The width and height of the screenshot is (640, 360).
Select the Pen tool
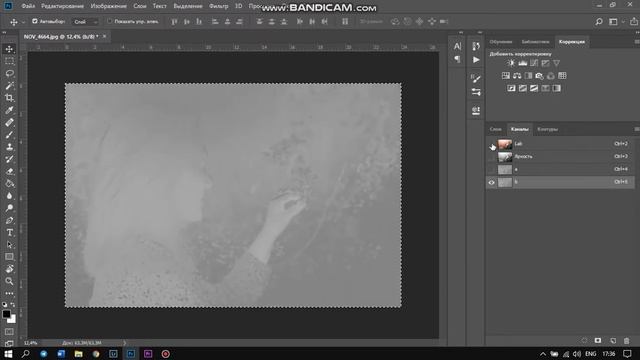tap(9, 220)
